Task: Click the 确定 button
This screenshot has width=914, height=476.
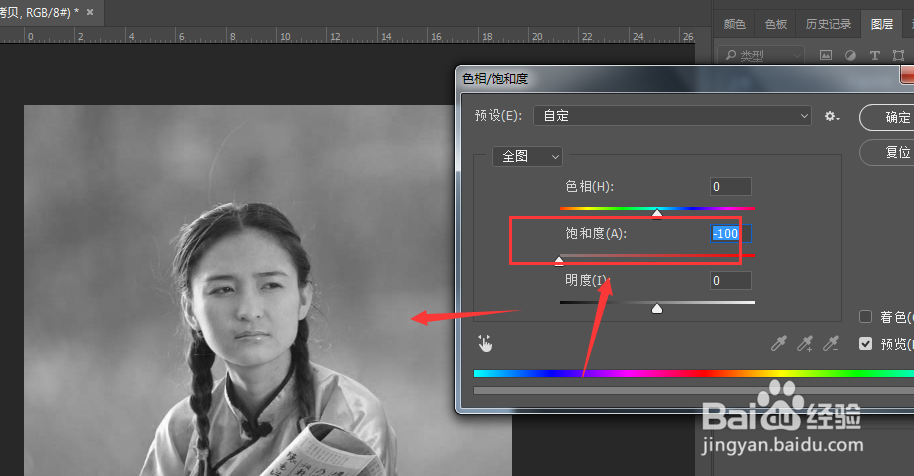Action: [x=887, y=117]
